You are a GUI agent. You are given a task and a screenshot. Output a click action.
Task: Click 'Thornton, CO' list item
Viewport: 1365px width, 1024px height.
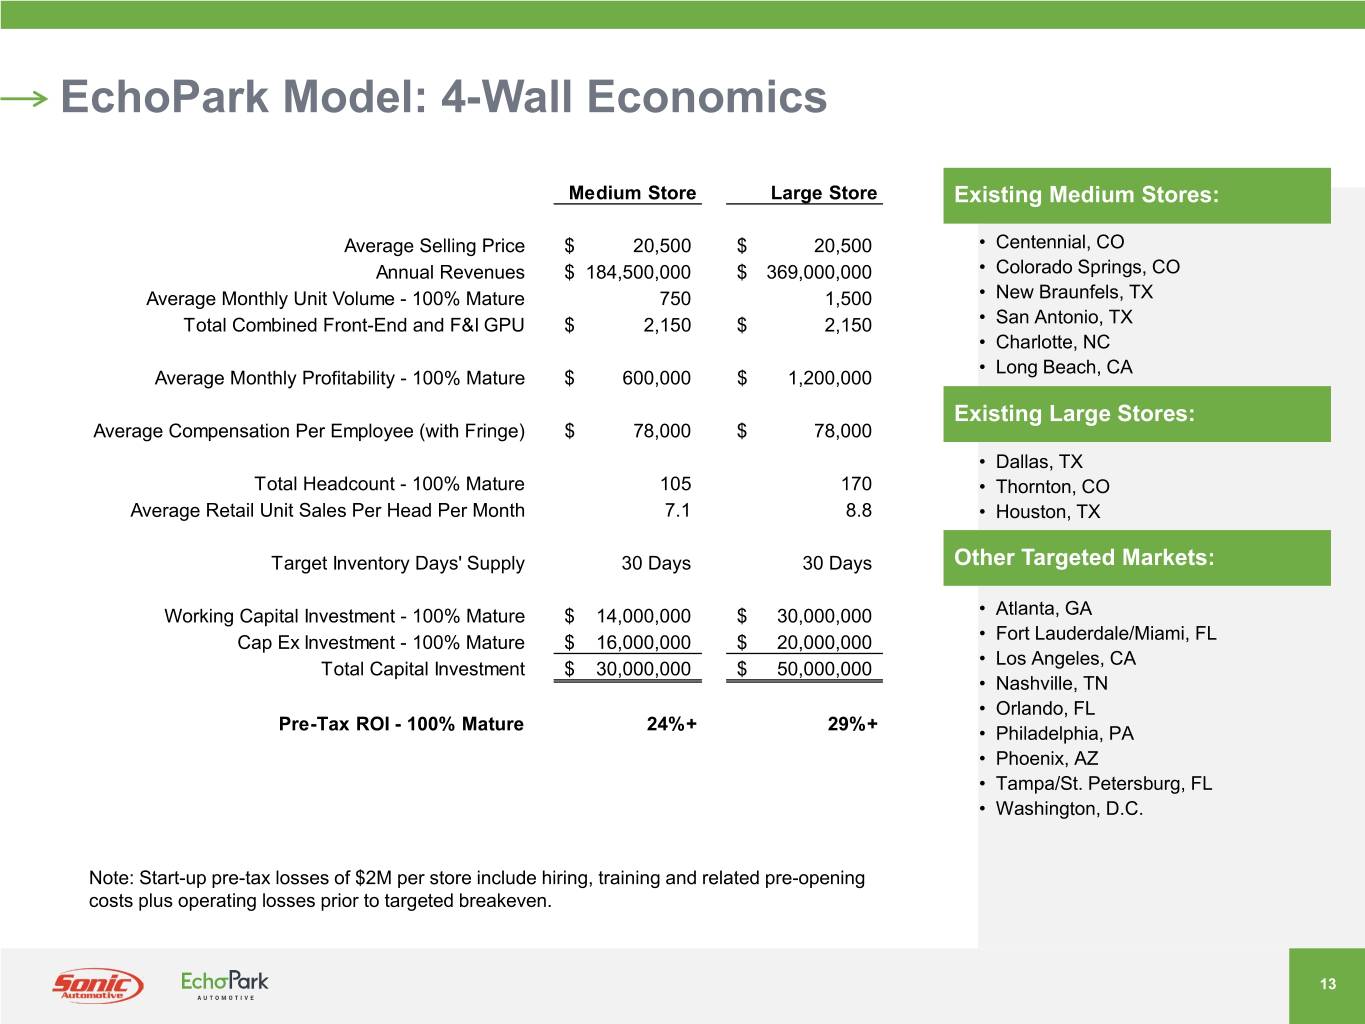1053,487
